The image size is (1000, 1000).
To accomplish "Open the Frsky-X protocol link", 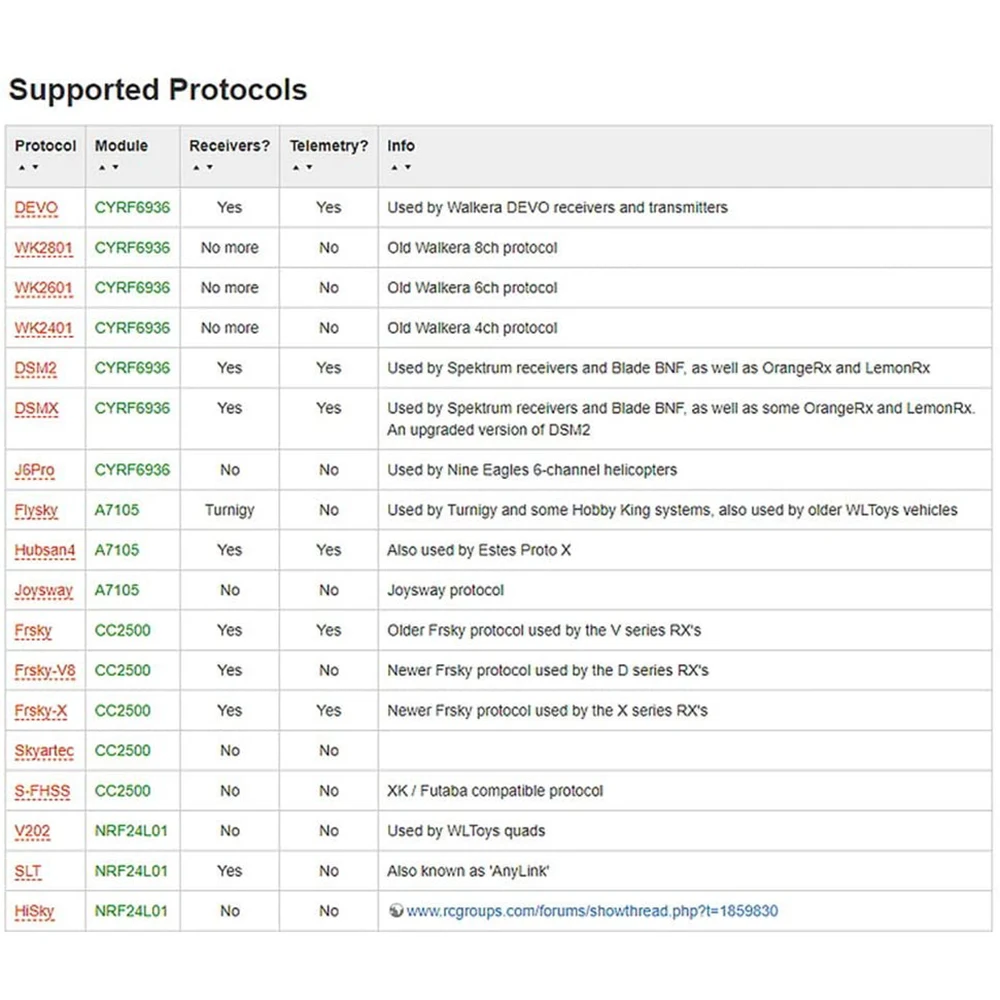I will click(x=41, y=711).
